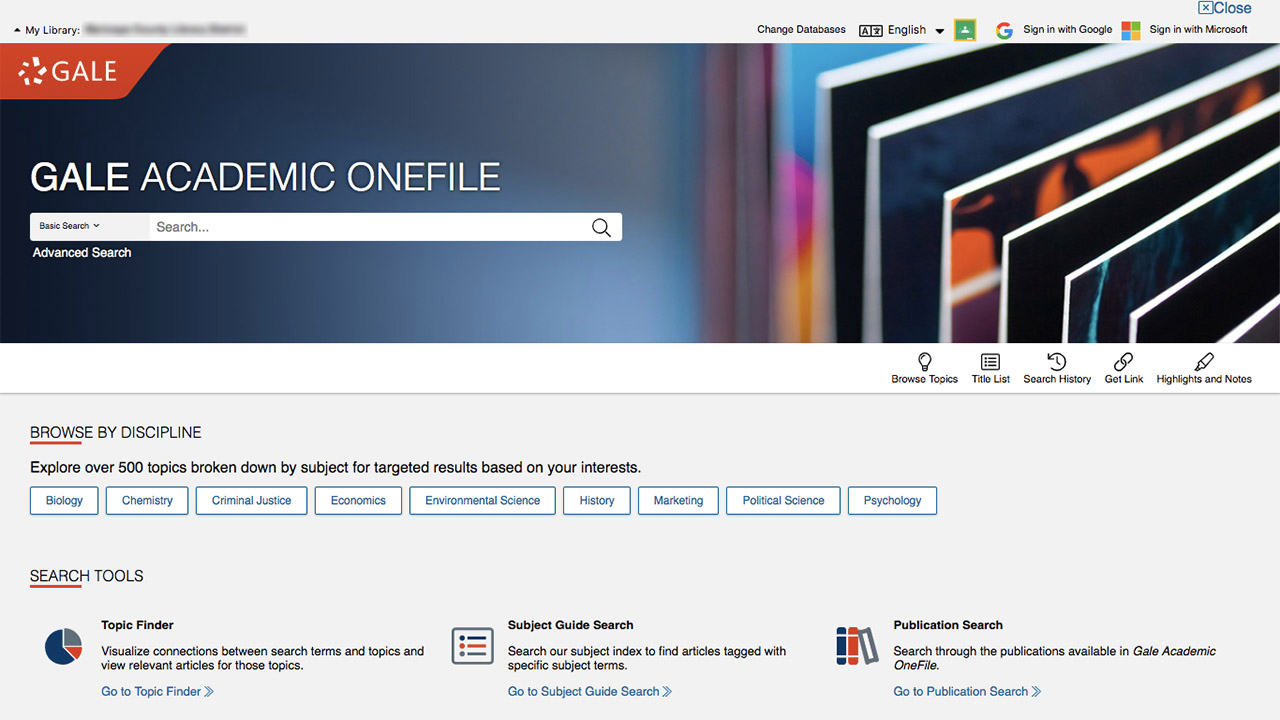Click the Subject Guide Search heading
1280x720 pixels.
[x=570, y=625]
